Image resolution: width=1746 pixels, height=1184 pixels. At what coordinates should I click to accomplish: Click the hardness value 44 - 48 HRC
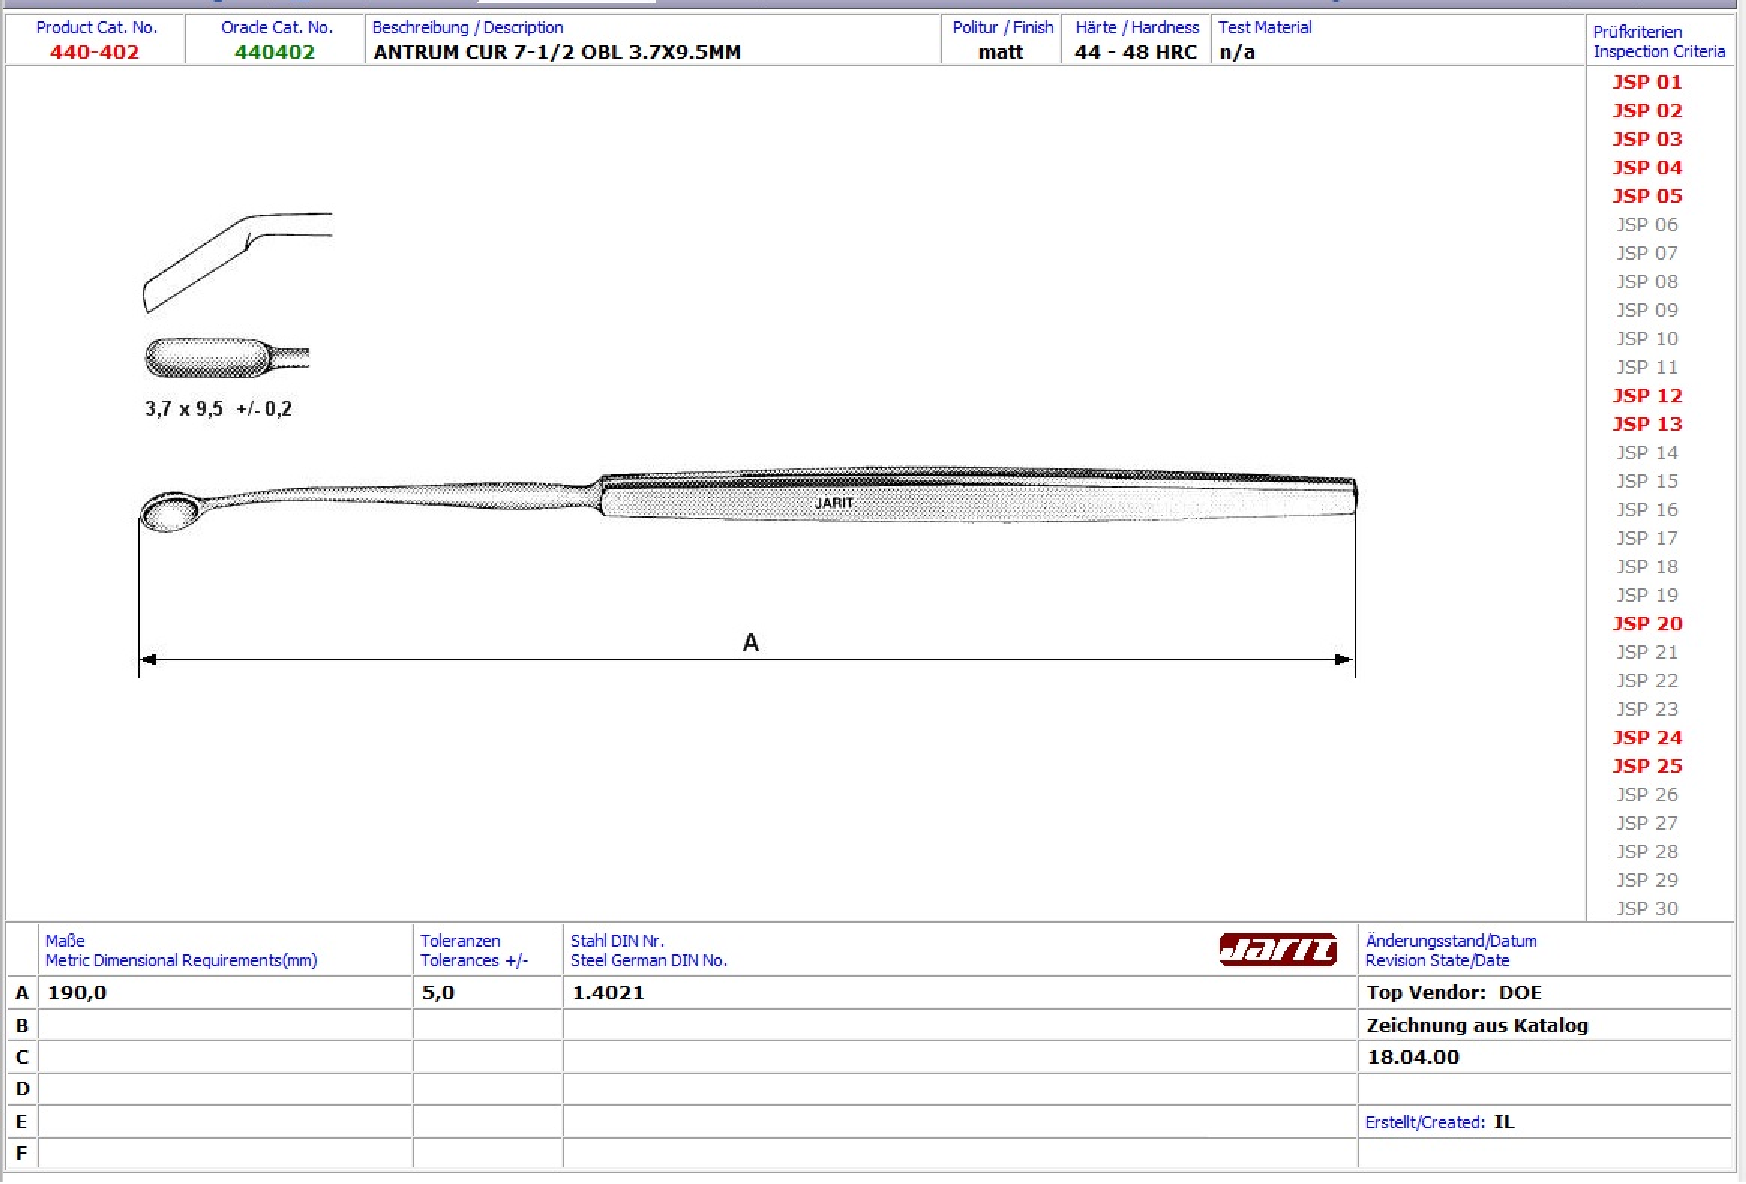point(1135,52)
